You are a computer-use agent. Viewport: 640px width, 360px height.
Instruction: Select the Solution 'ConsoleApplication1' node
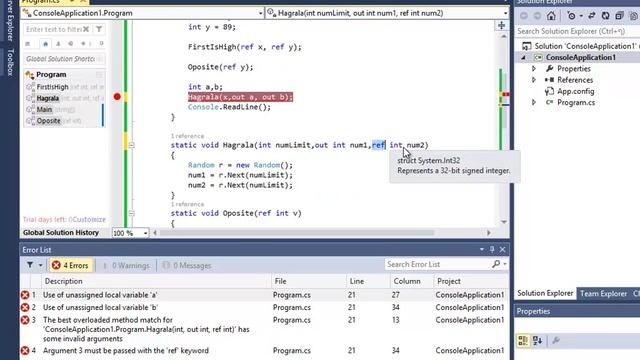pos(580,46)
